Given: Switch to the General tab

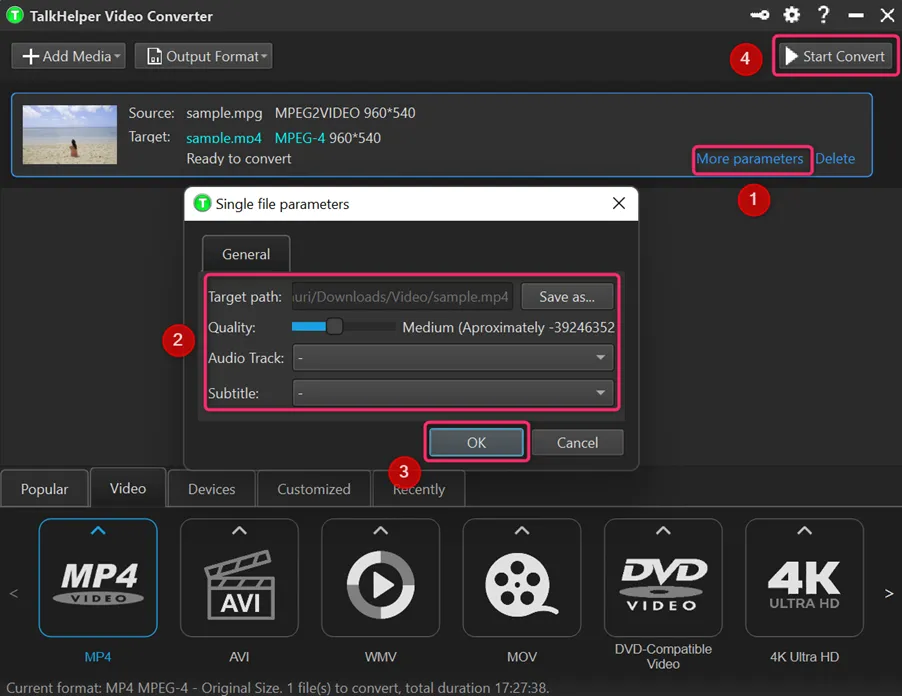Looking at the screenshot, I should pos(246,254).
